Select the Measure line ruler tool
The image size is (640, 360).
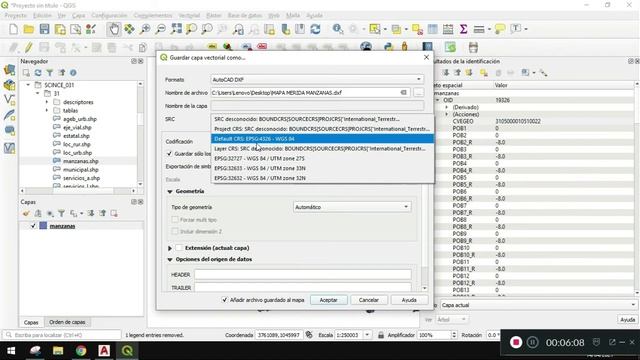coord(479,29)
